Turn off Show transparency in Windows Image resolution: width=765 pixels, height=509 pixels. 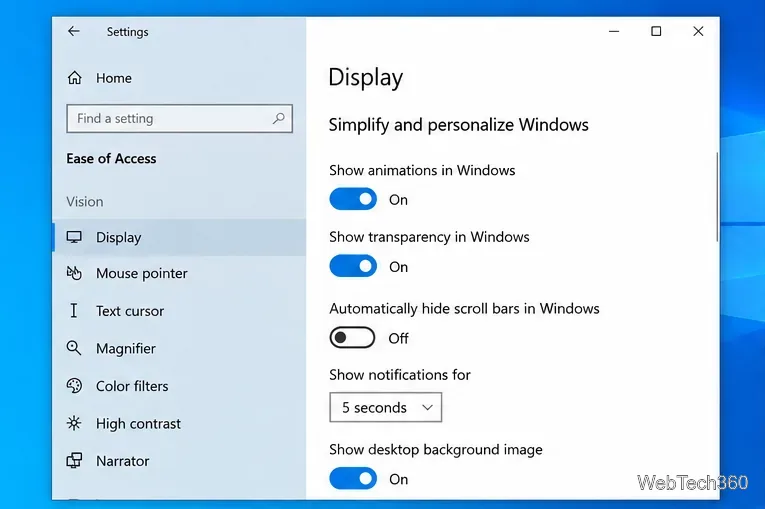(x=353, y=266)
